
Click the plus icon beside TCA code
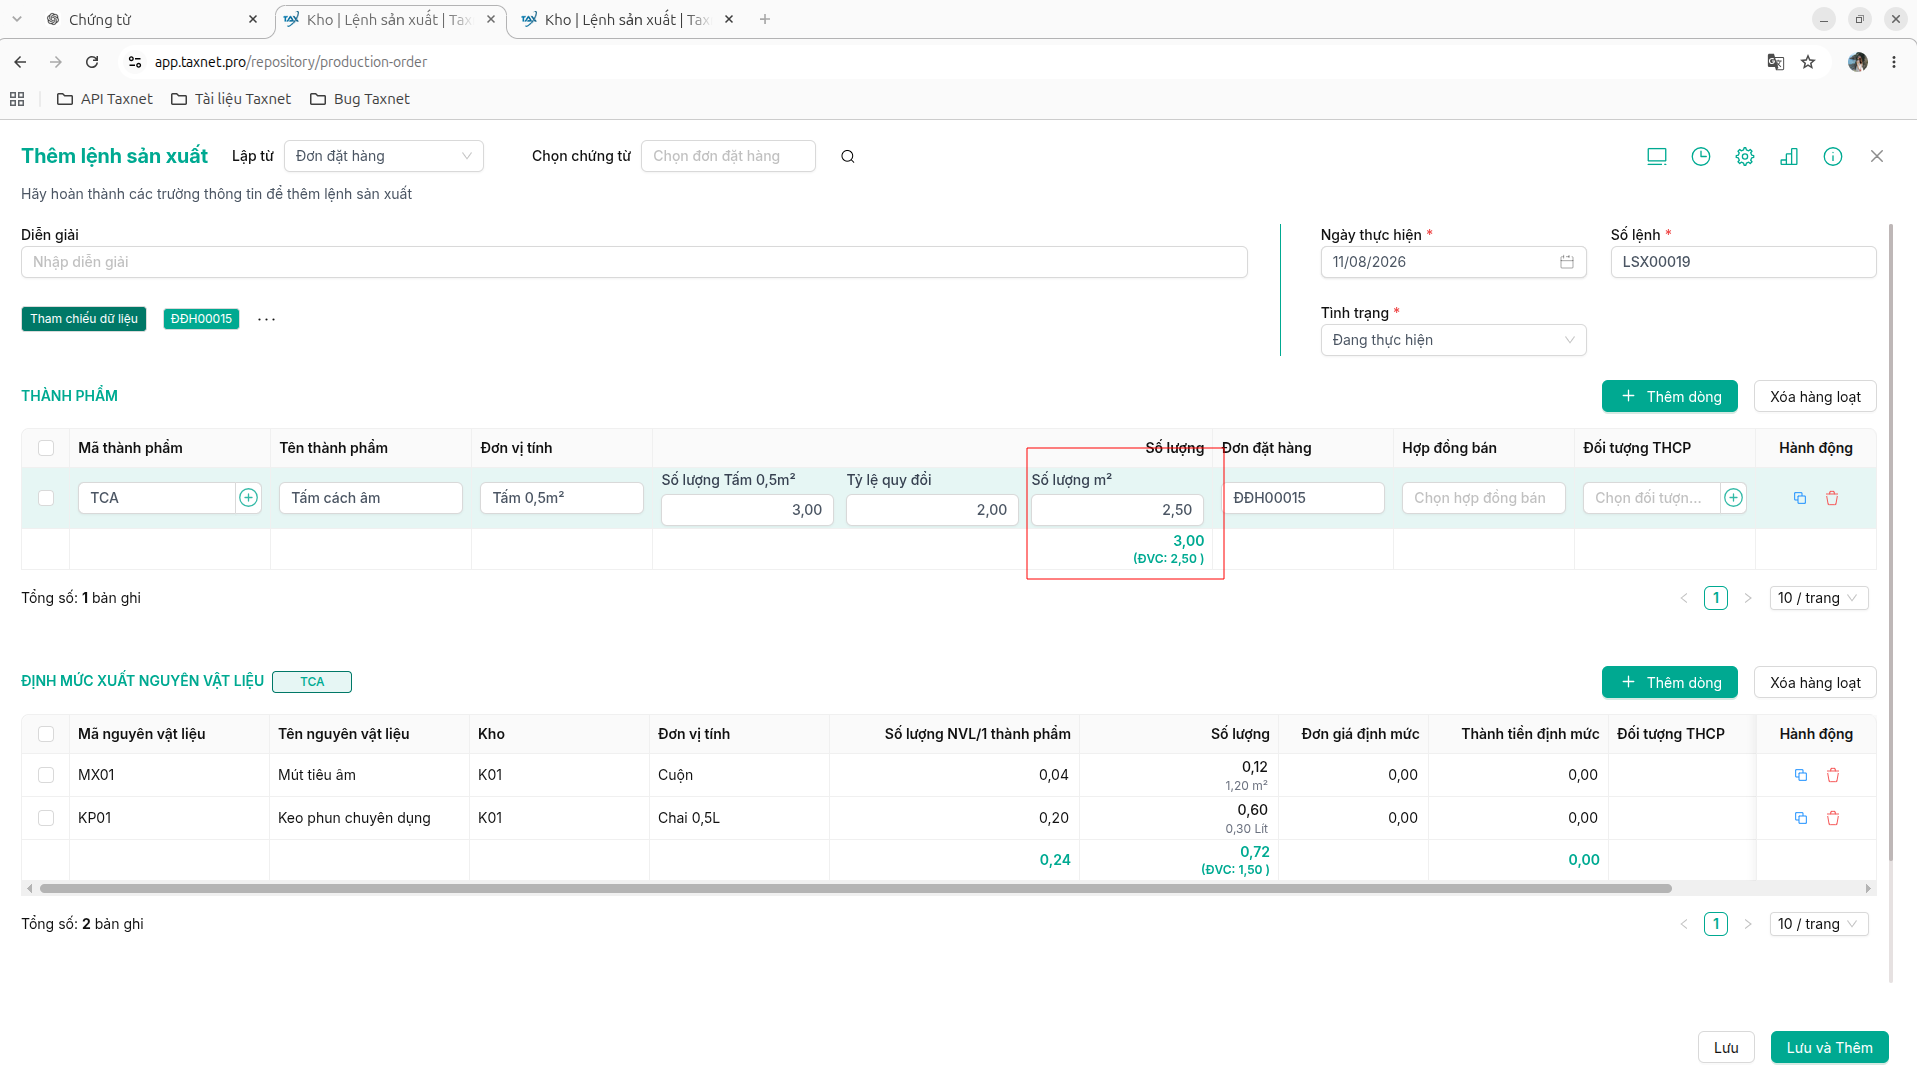click(248, 498)
